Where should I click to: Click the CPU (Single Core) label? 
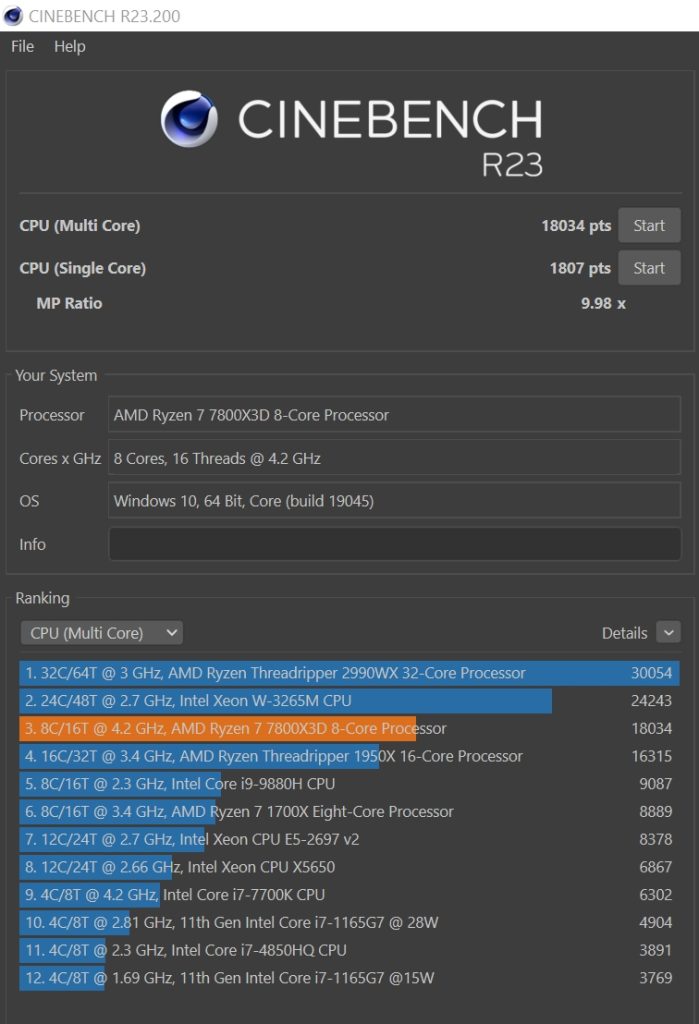point(82,268)
